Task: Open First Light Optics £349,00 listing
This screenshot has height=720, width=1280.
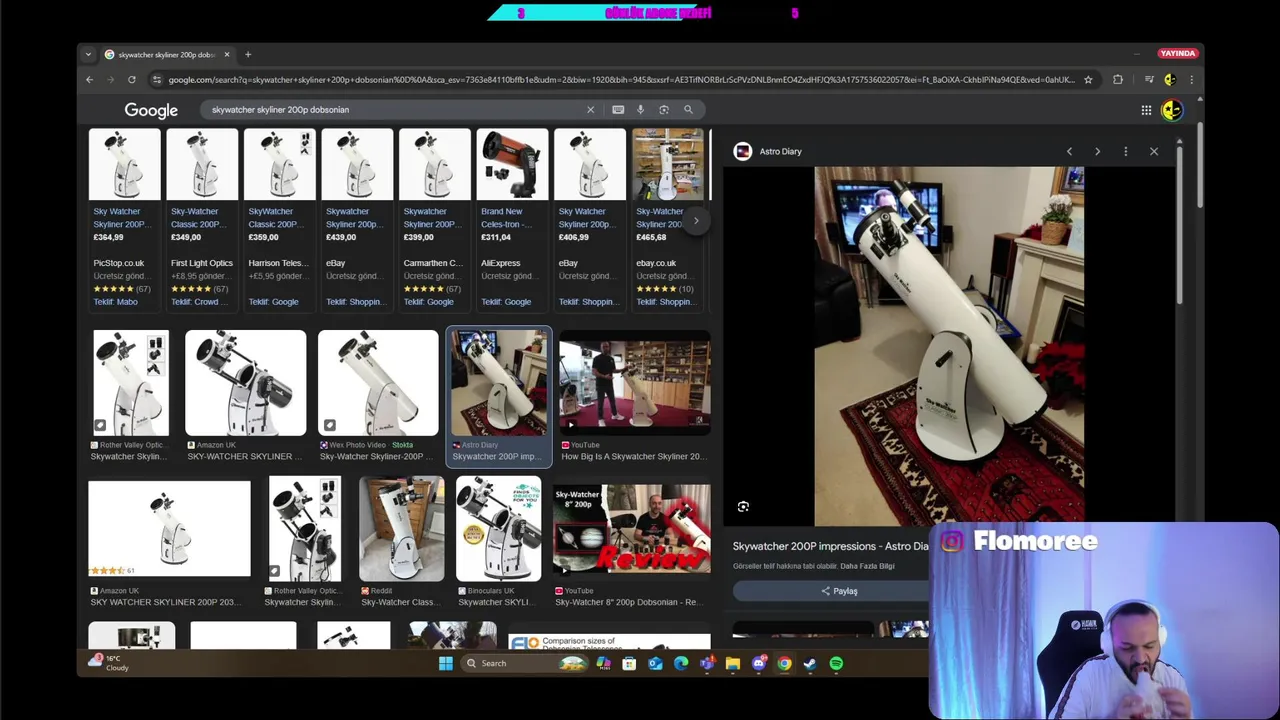Action: (202, 219)
